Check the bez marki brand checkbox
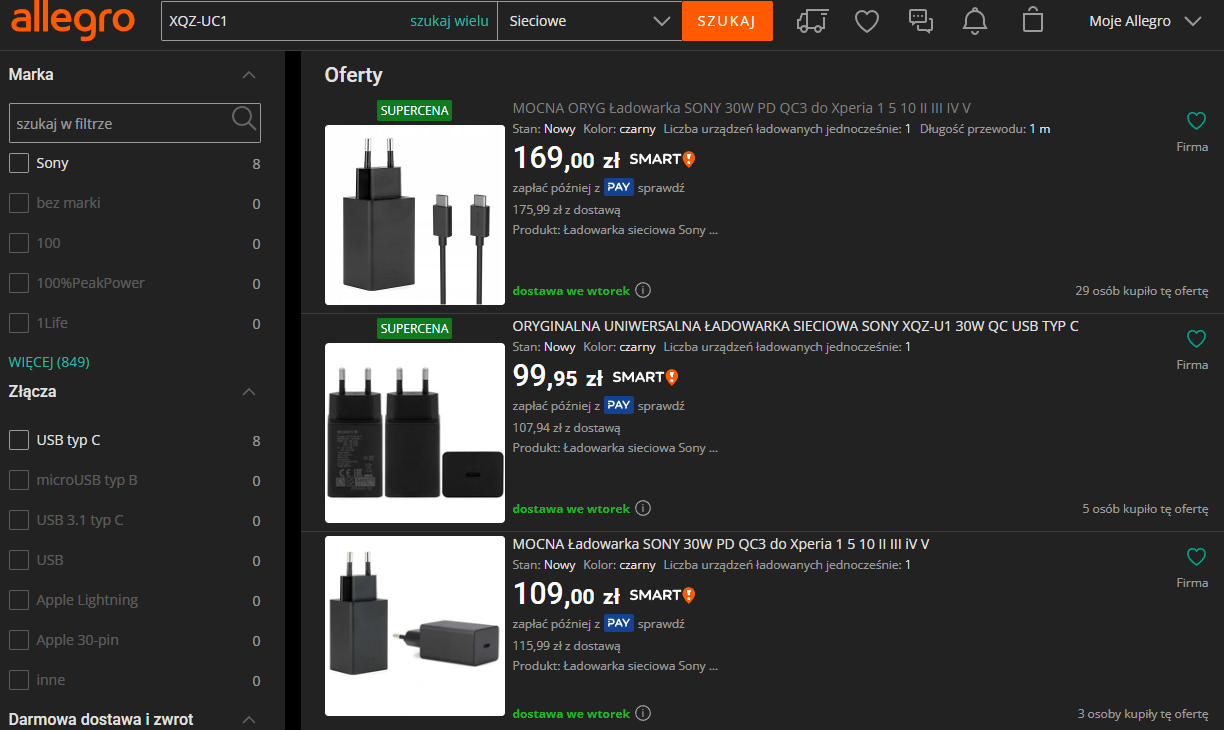This screenshot has height=730, width=1224. [x=19, y=203]
